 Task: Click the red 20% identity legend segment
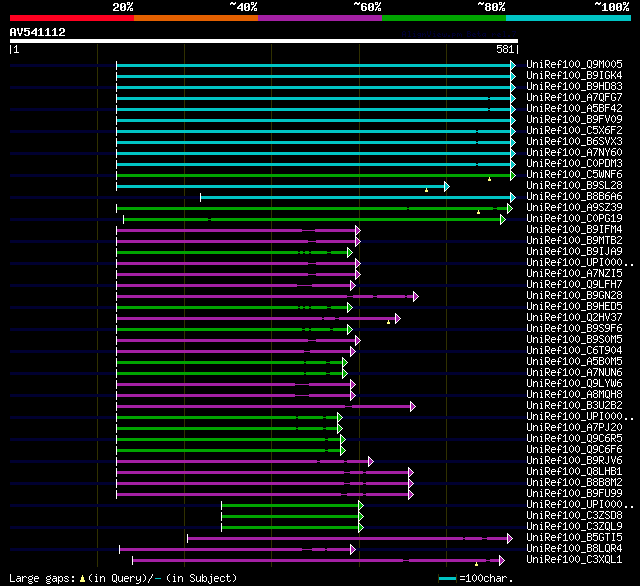pyautogui.click(x=72, y=18)
